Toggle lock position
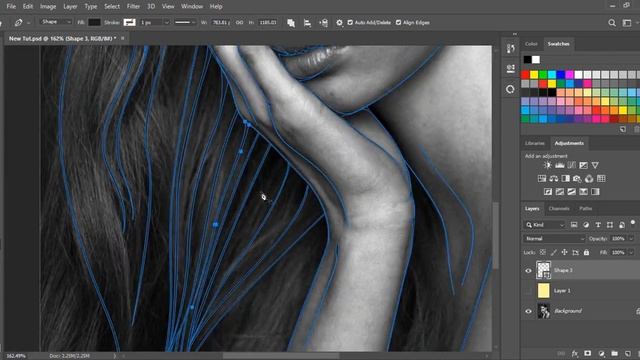The image size is (640, 360). (564, 253)
